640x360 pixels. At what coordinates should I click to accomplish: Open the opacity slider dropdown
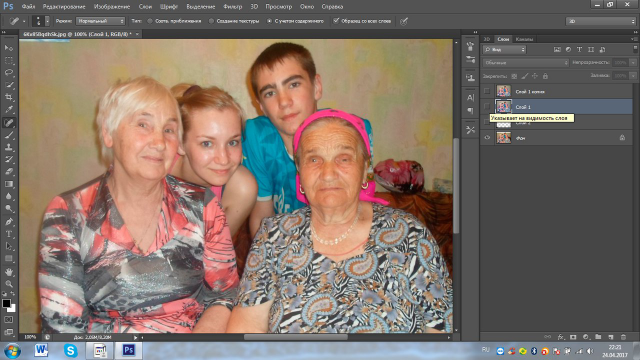click(633, 62)
